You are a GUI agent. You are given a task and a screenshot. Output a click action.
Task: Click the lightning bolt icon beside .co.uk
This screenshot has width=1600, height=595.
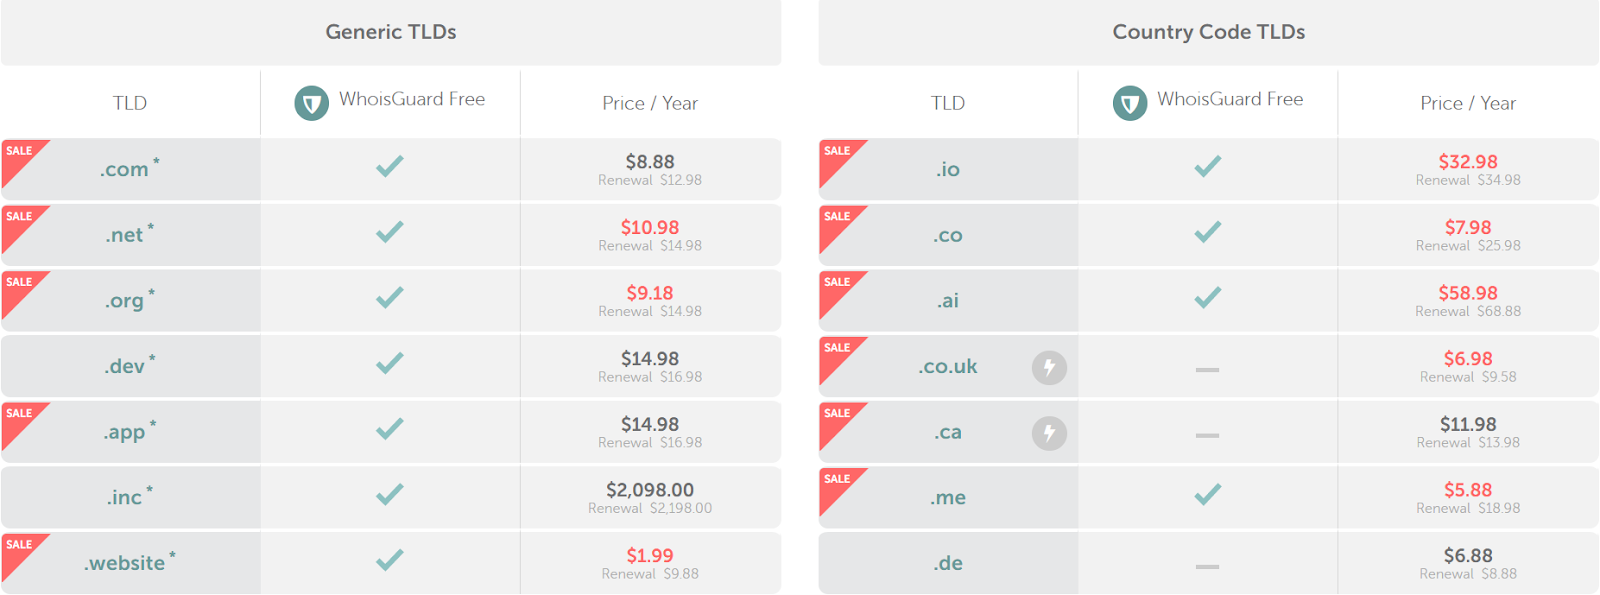[1049, 368]
